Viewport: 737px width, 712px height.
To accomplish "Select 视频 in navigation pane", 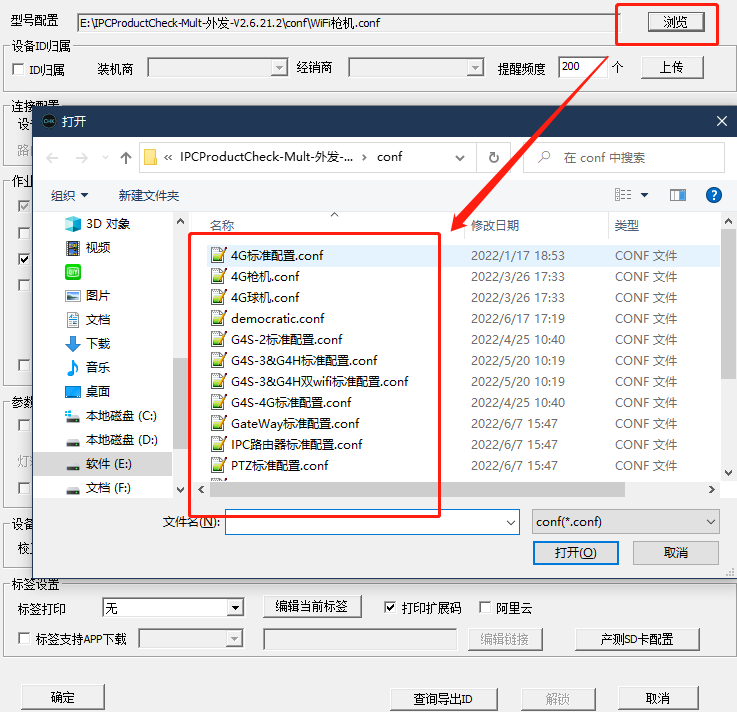I will pyautogui.click(x=88, y=248).
